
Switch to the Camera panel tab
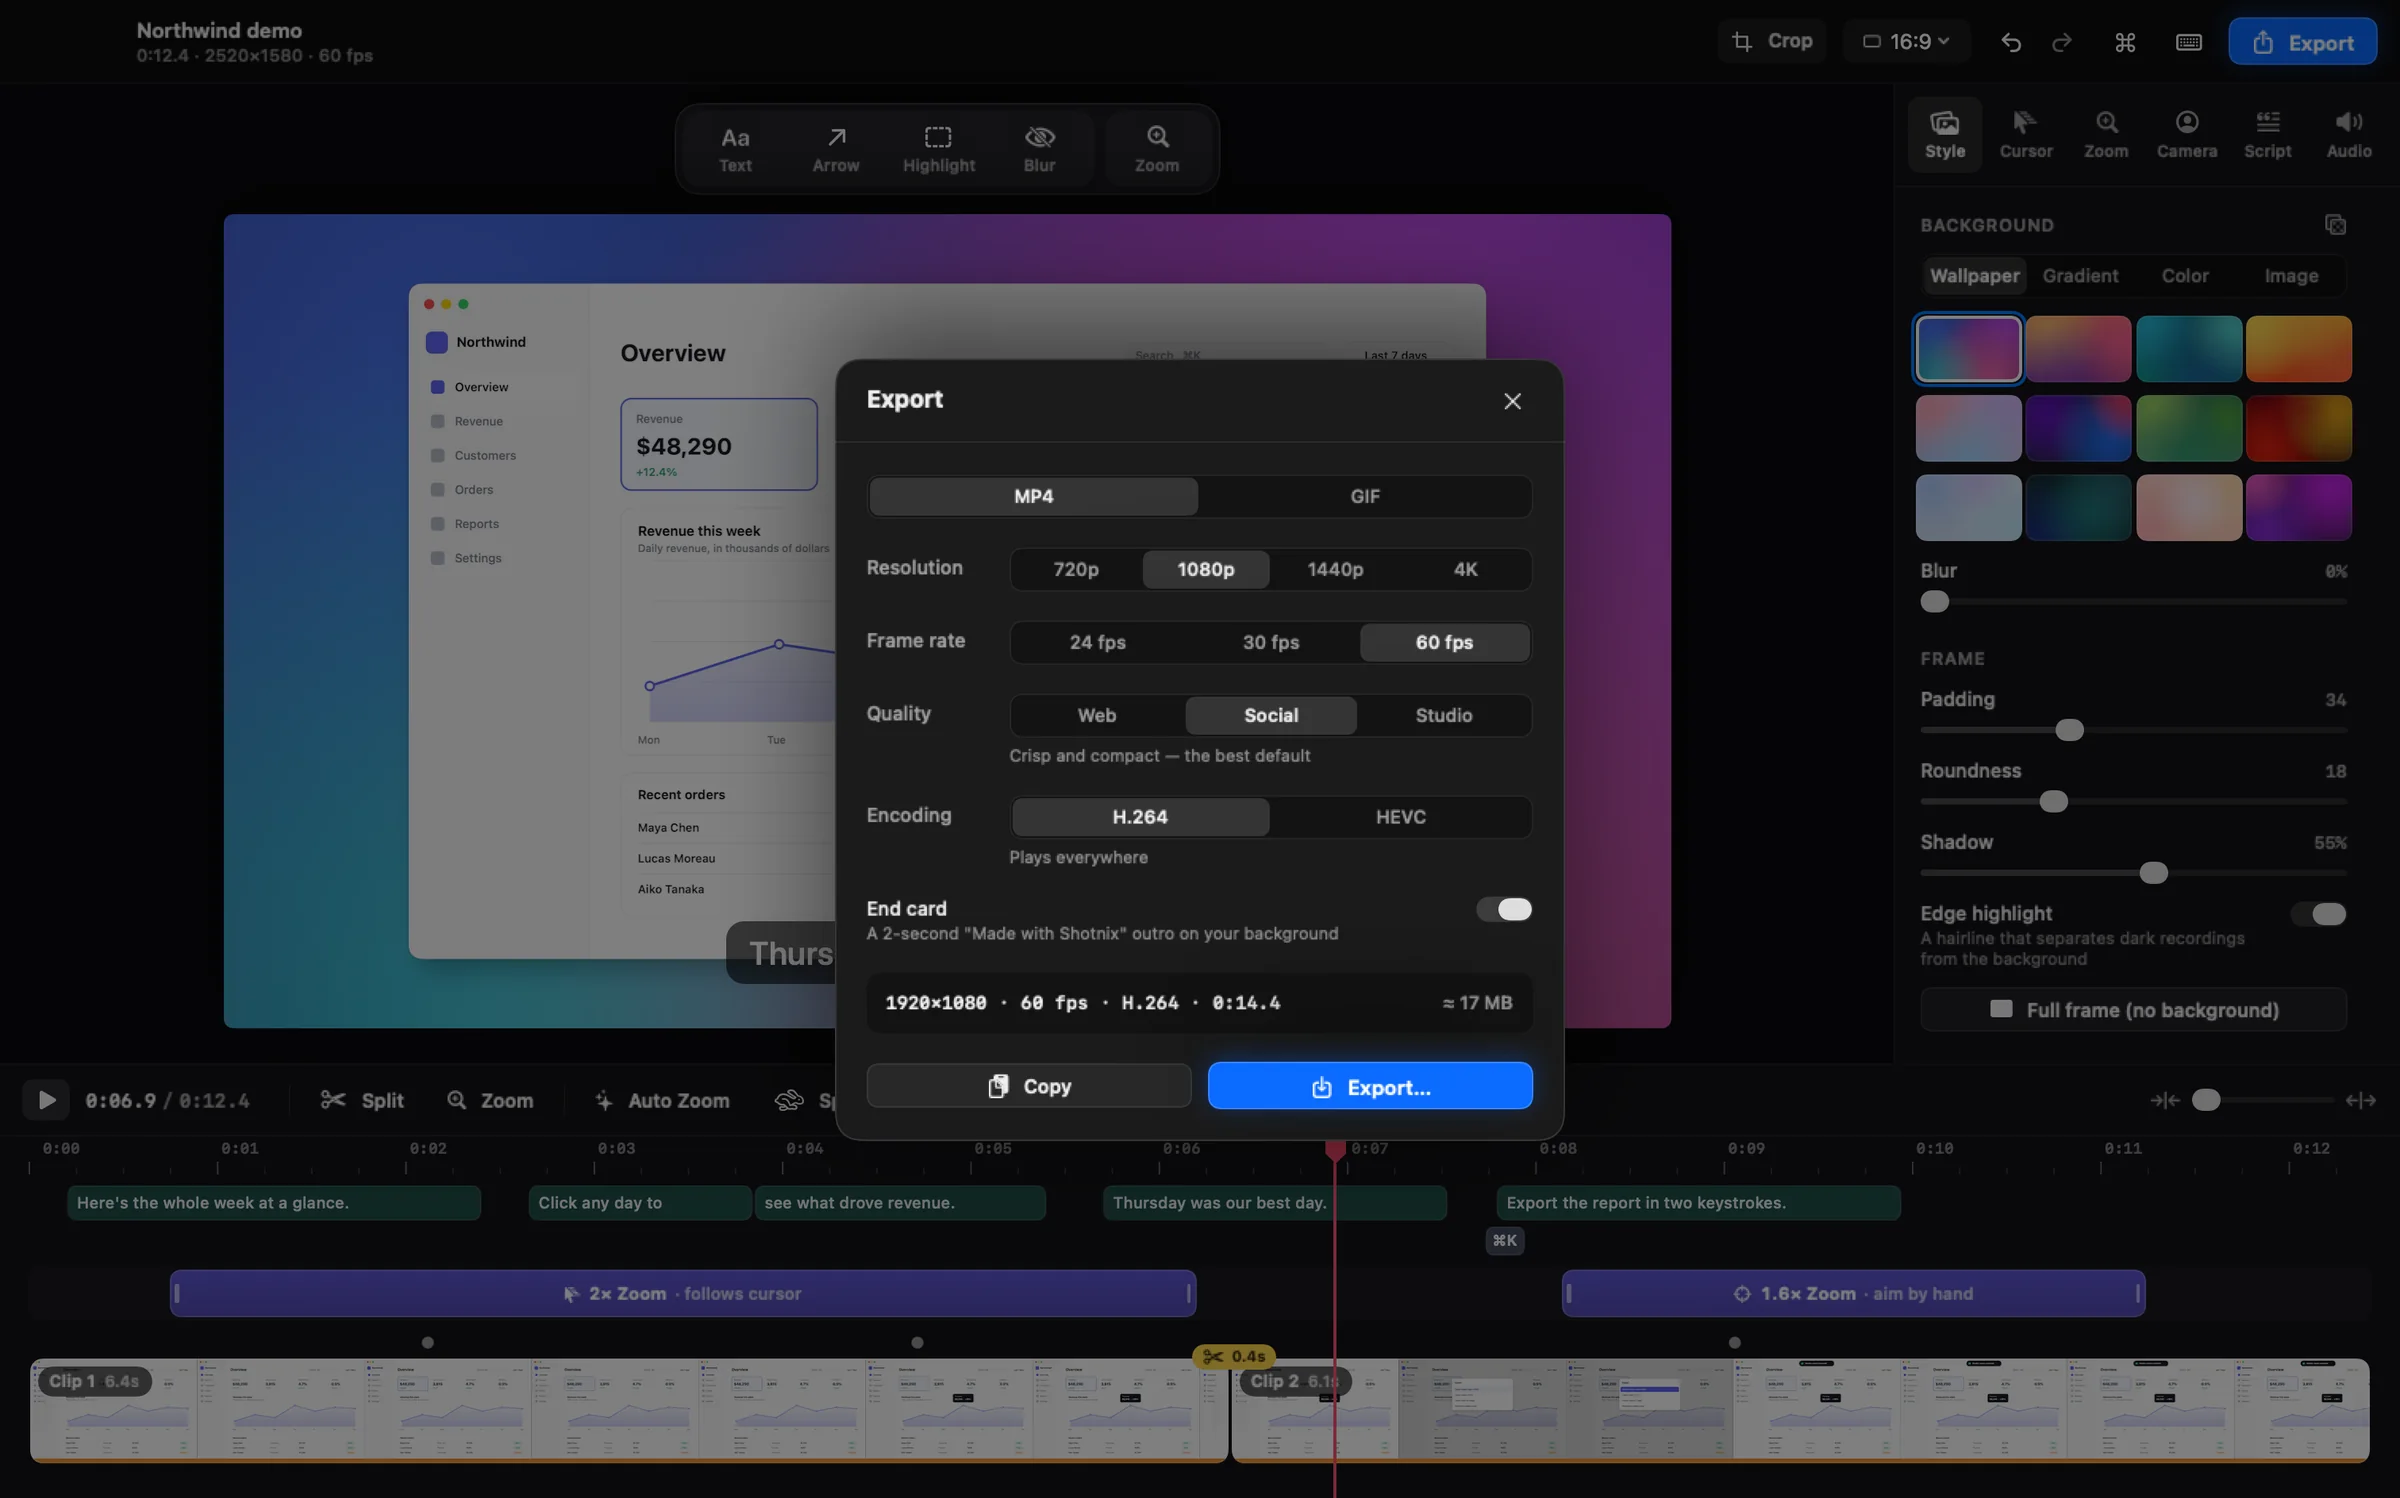pyautogui.click(x=2186, y=134)
